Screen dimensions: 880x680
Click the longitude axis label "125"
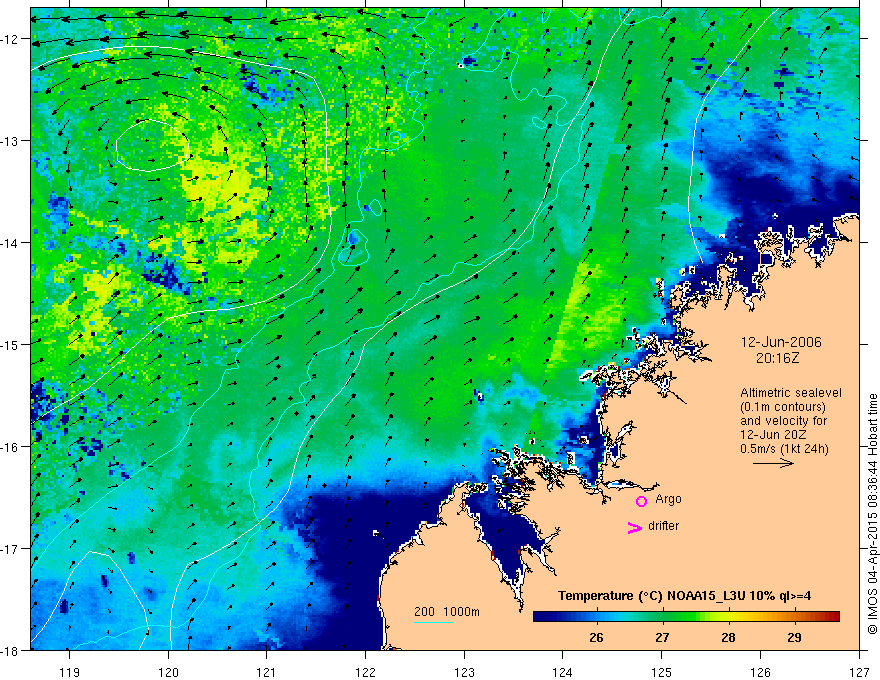click(x=662, y=672)
